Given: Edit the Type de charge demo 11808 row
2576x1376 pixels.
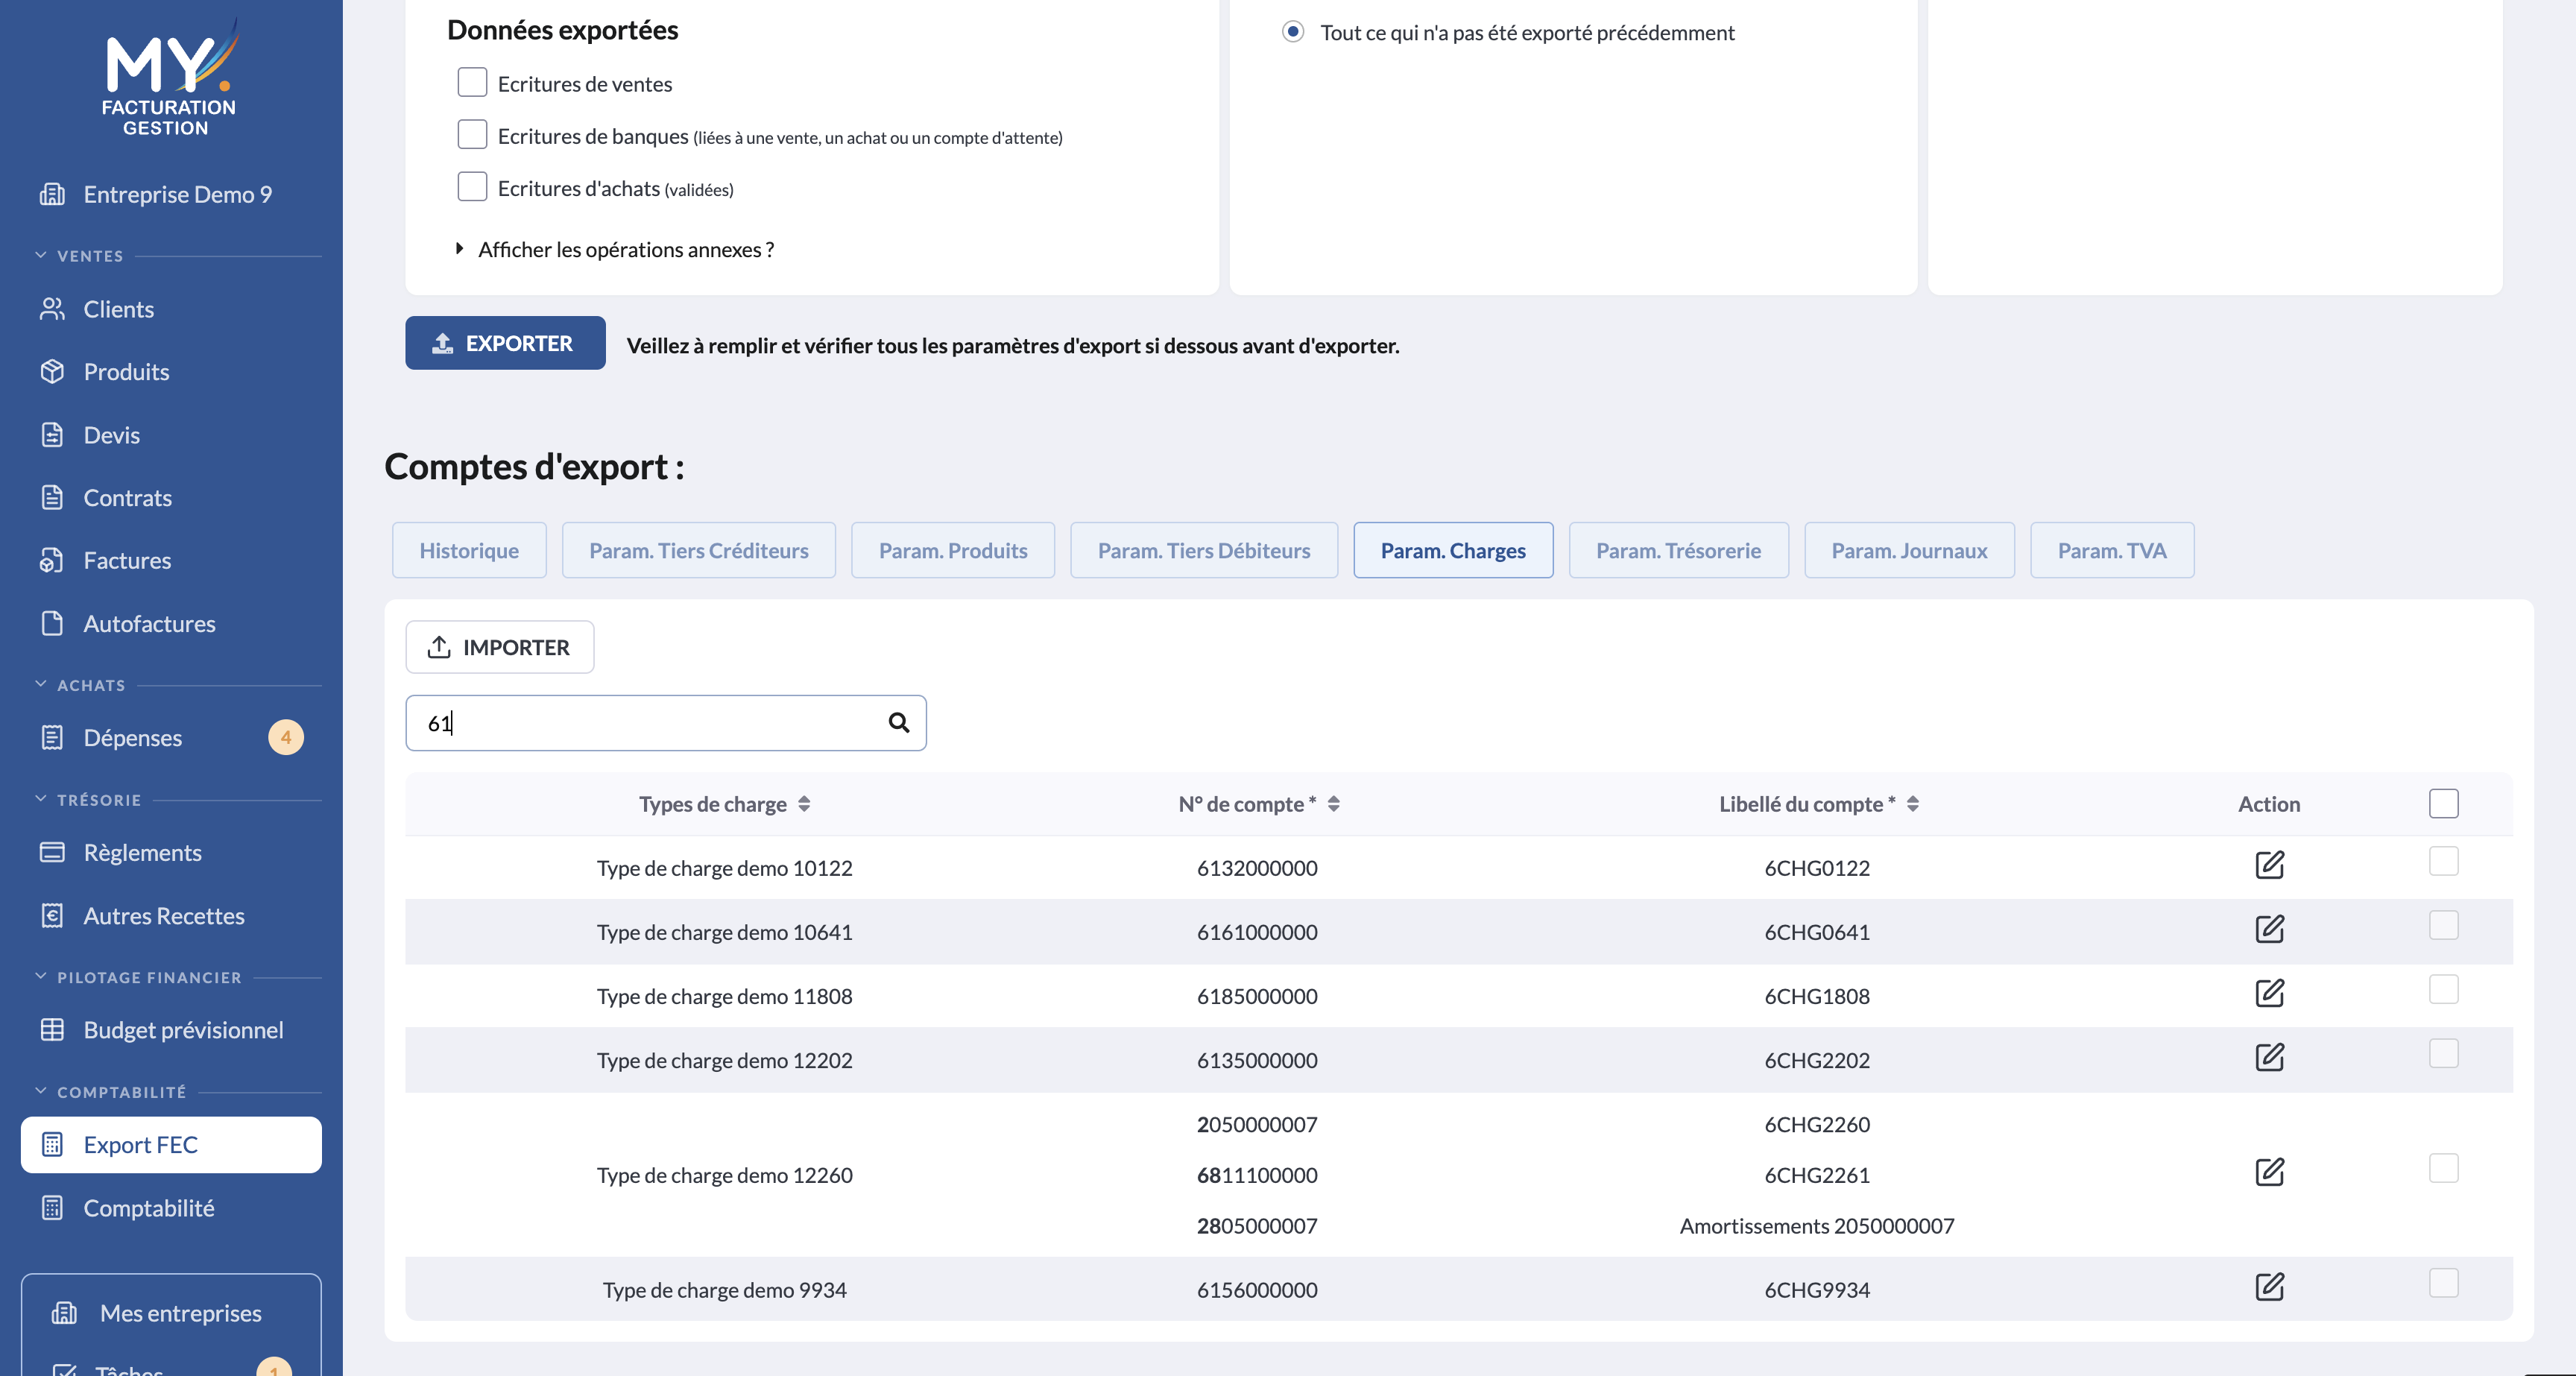Looking at the screenshot, I should point(2269,993).
